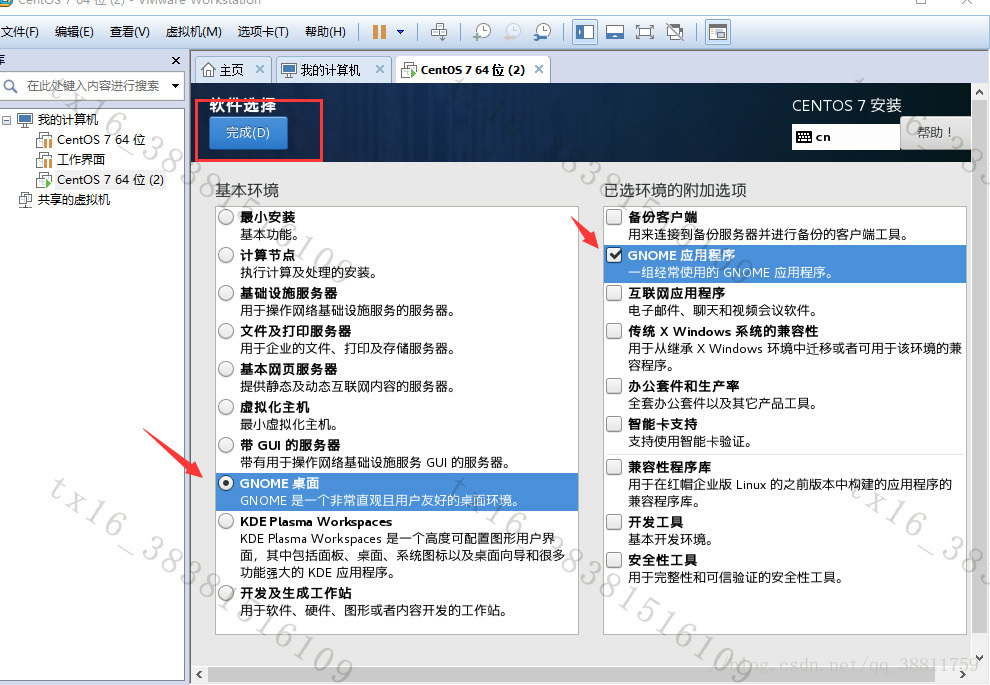Image resolution: width=990 pixels, height=685 pixels.
Task: Enter full screen mode icon
Action: (x=645, y=32)
